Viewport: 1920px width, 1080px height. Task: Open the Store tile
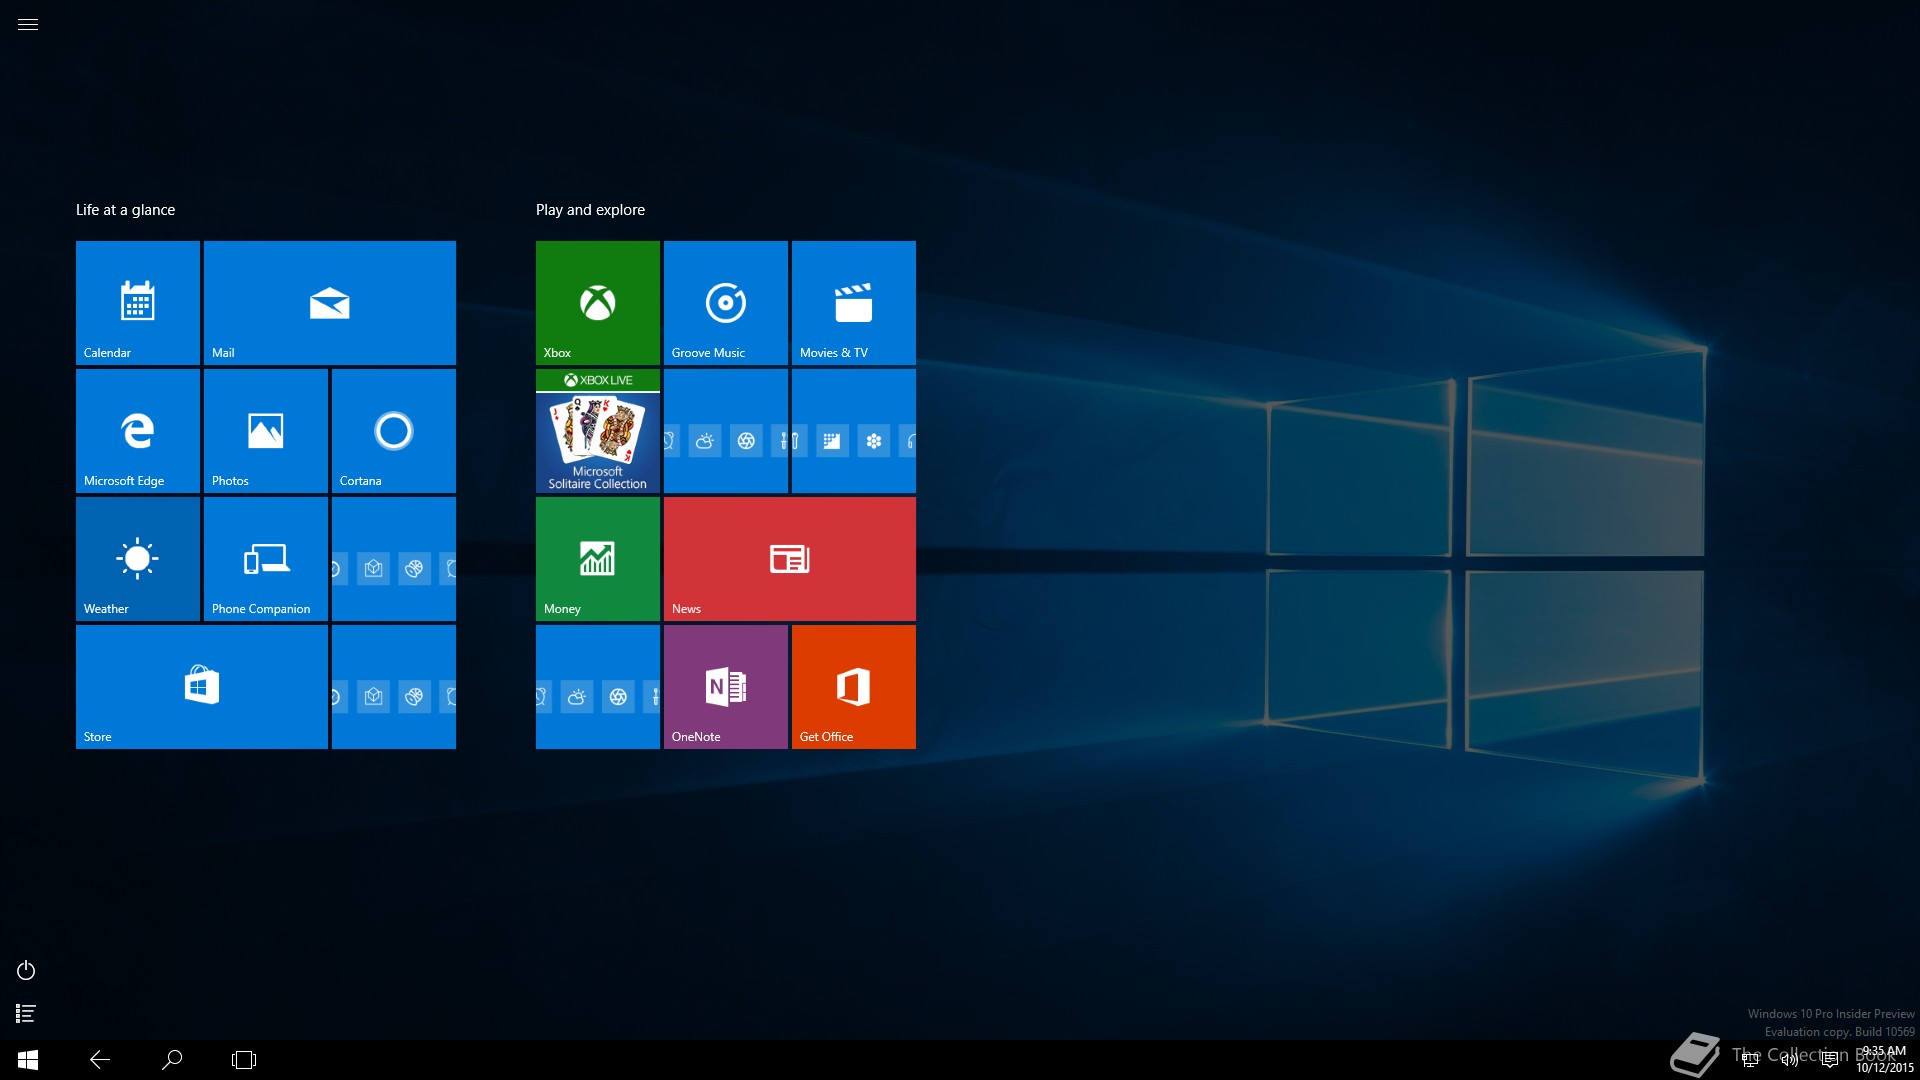(202, 687)
